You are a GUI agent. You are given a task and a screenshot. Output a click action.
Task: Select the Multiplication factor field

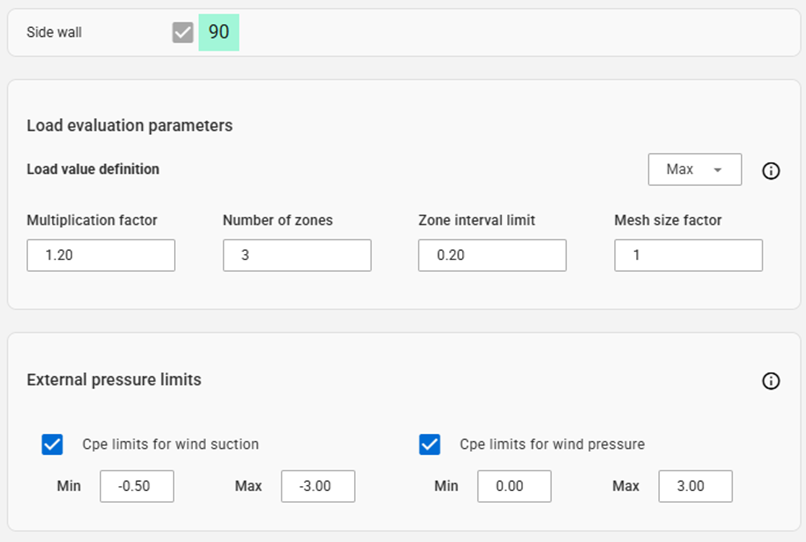click(x=101, y=255)
